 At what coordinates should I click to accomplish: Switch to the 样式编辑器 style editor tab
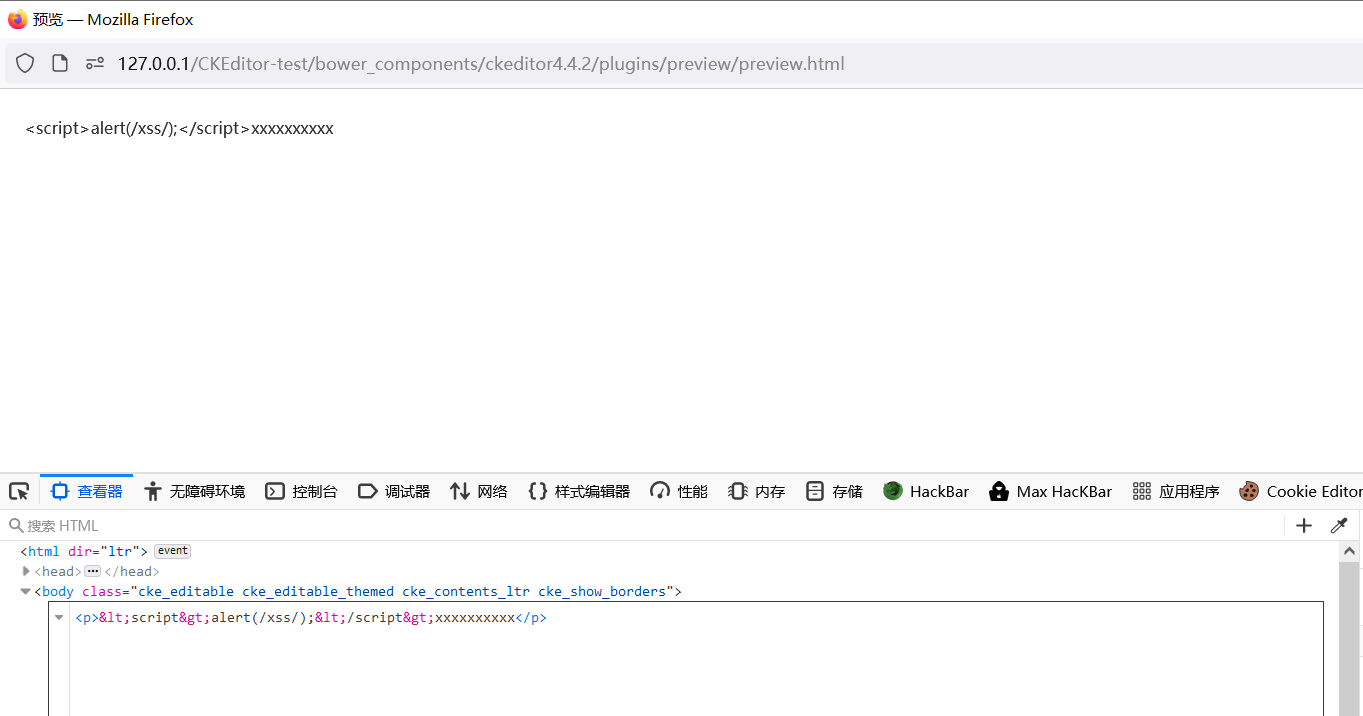[x=579, y=491]
